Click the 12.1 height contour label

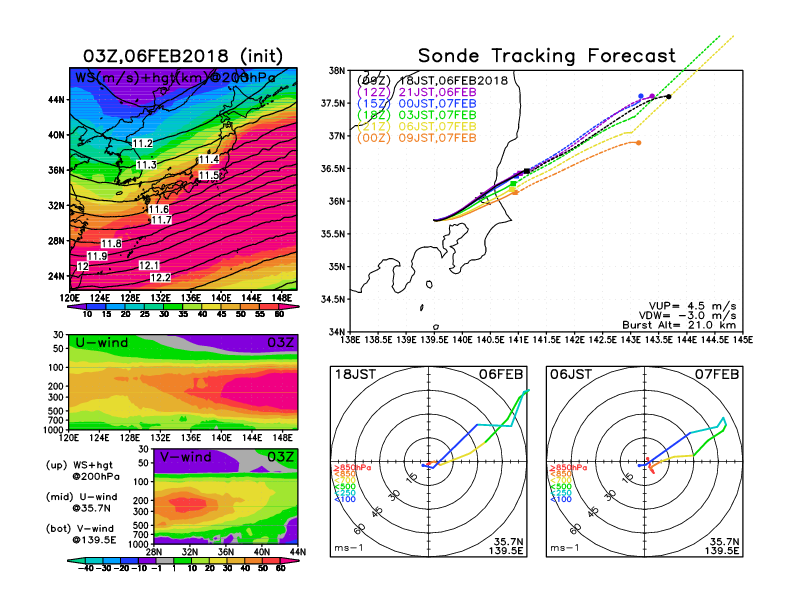click(149, 265)
